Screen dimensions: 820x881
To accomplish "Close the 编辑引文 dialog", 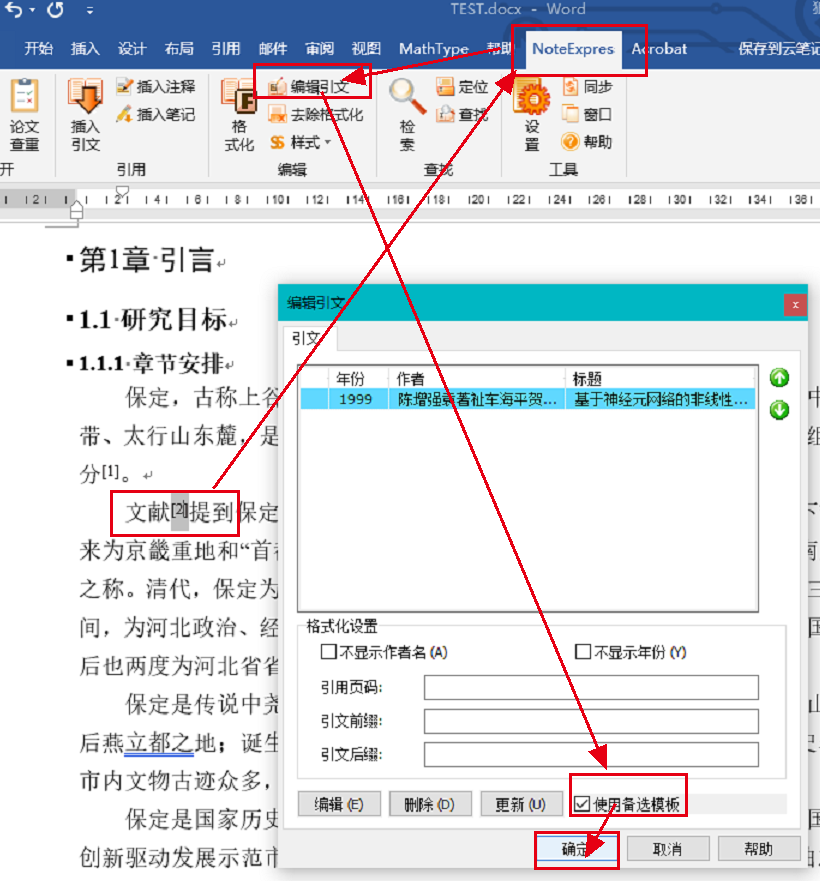I will tap(795, 305).
